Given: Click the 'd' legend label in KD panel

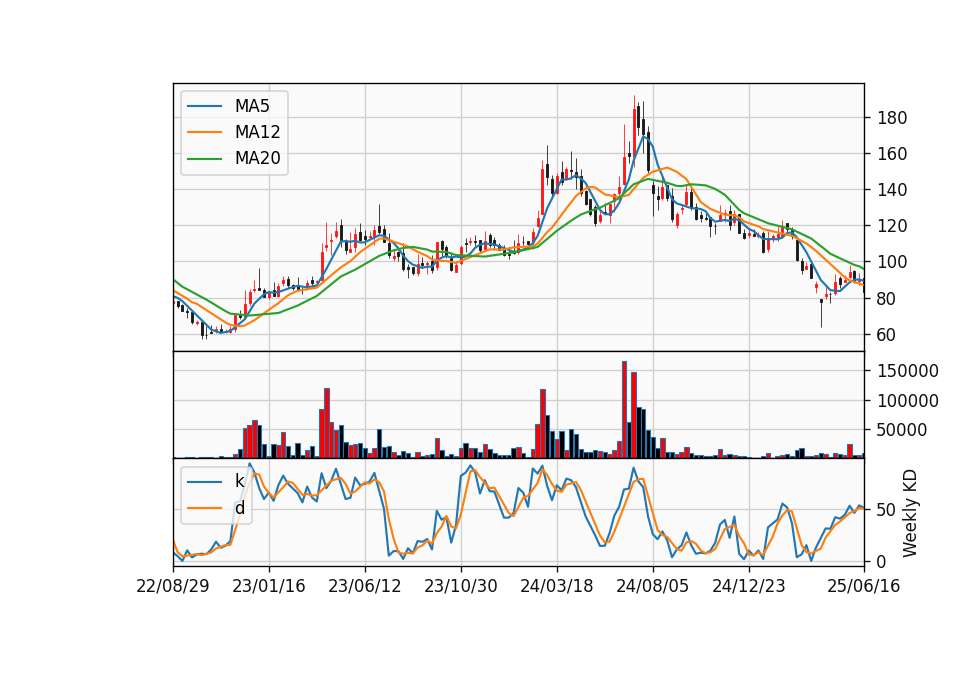Looking at the screenshot, I should (x=239, y=508).
